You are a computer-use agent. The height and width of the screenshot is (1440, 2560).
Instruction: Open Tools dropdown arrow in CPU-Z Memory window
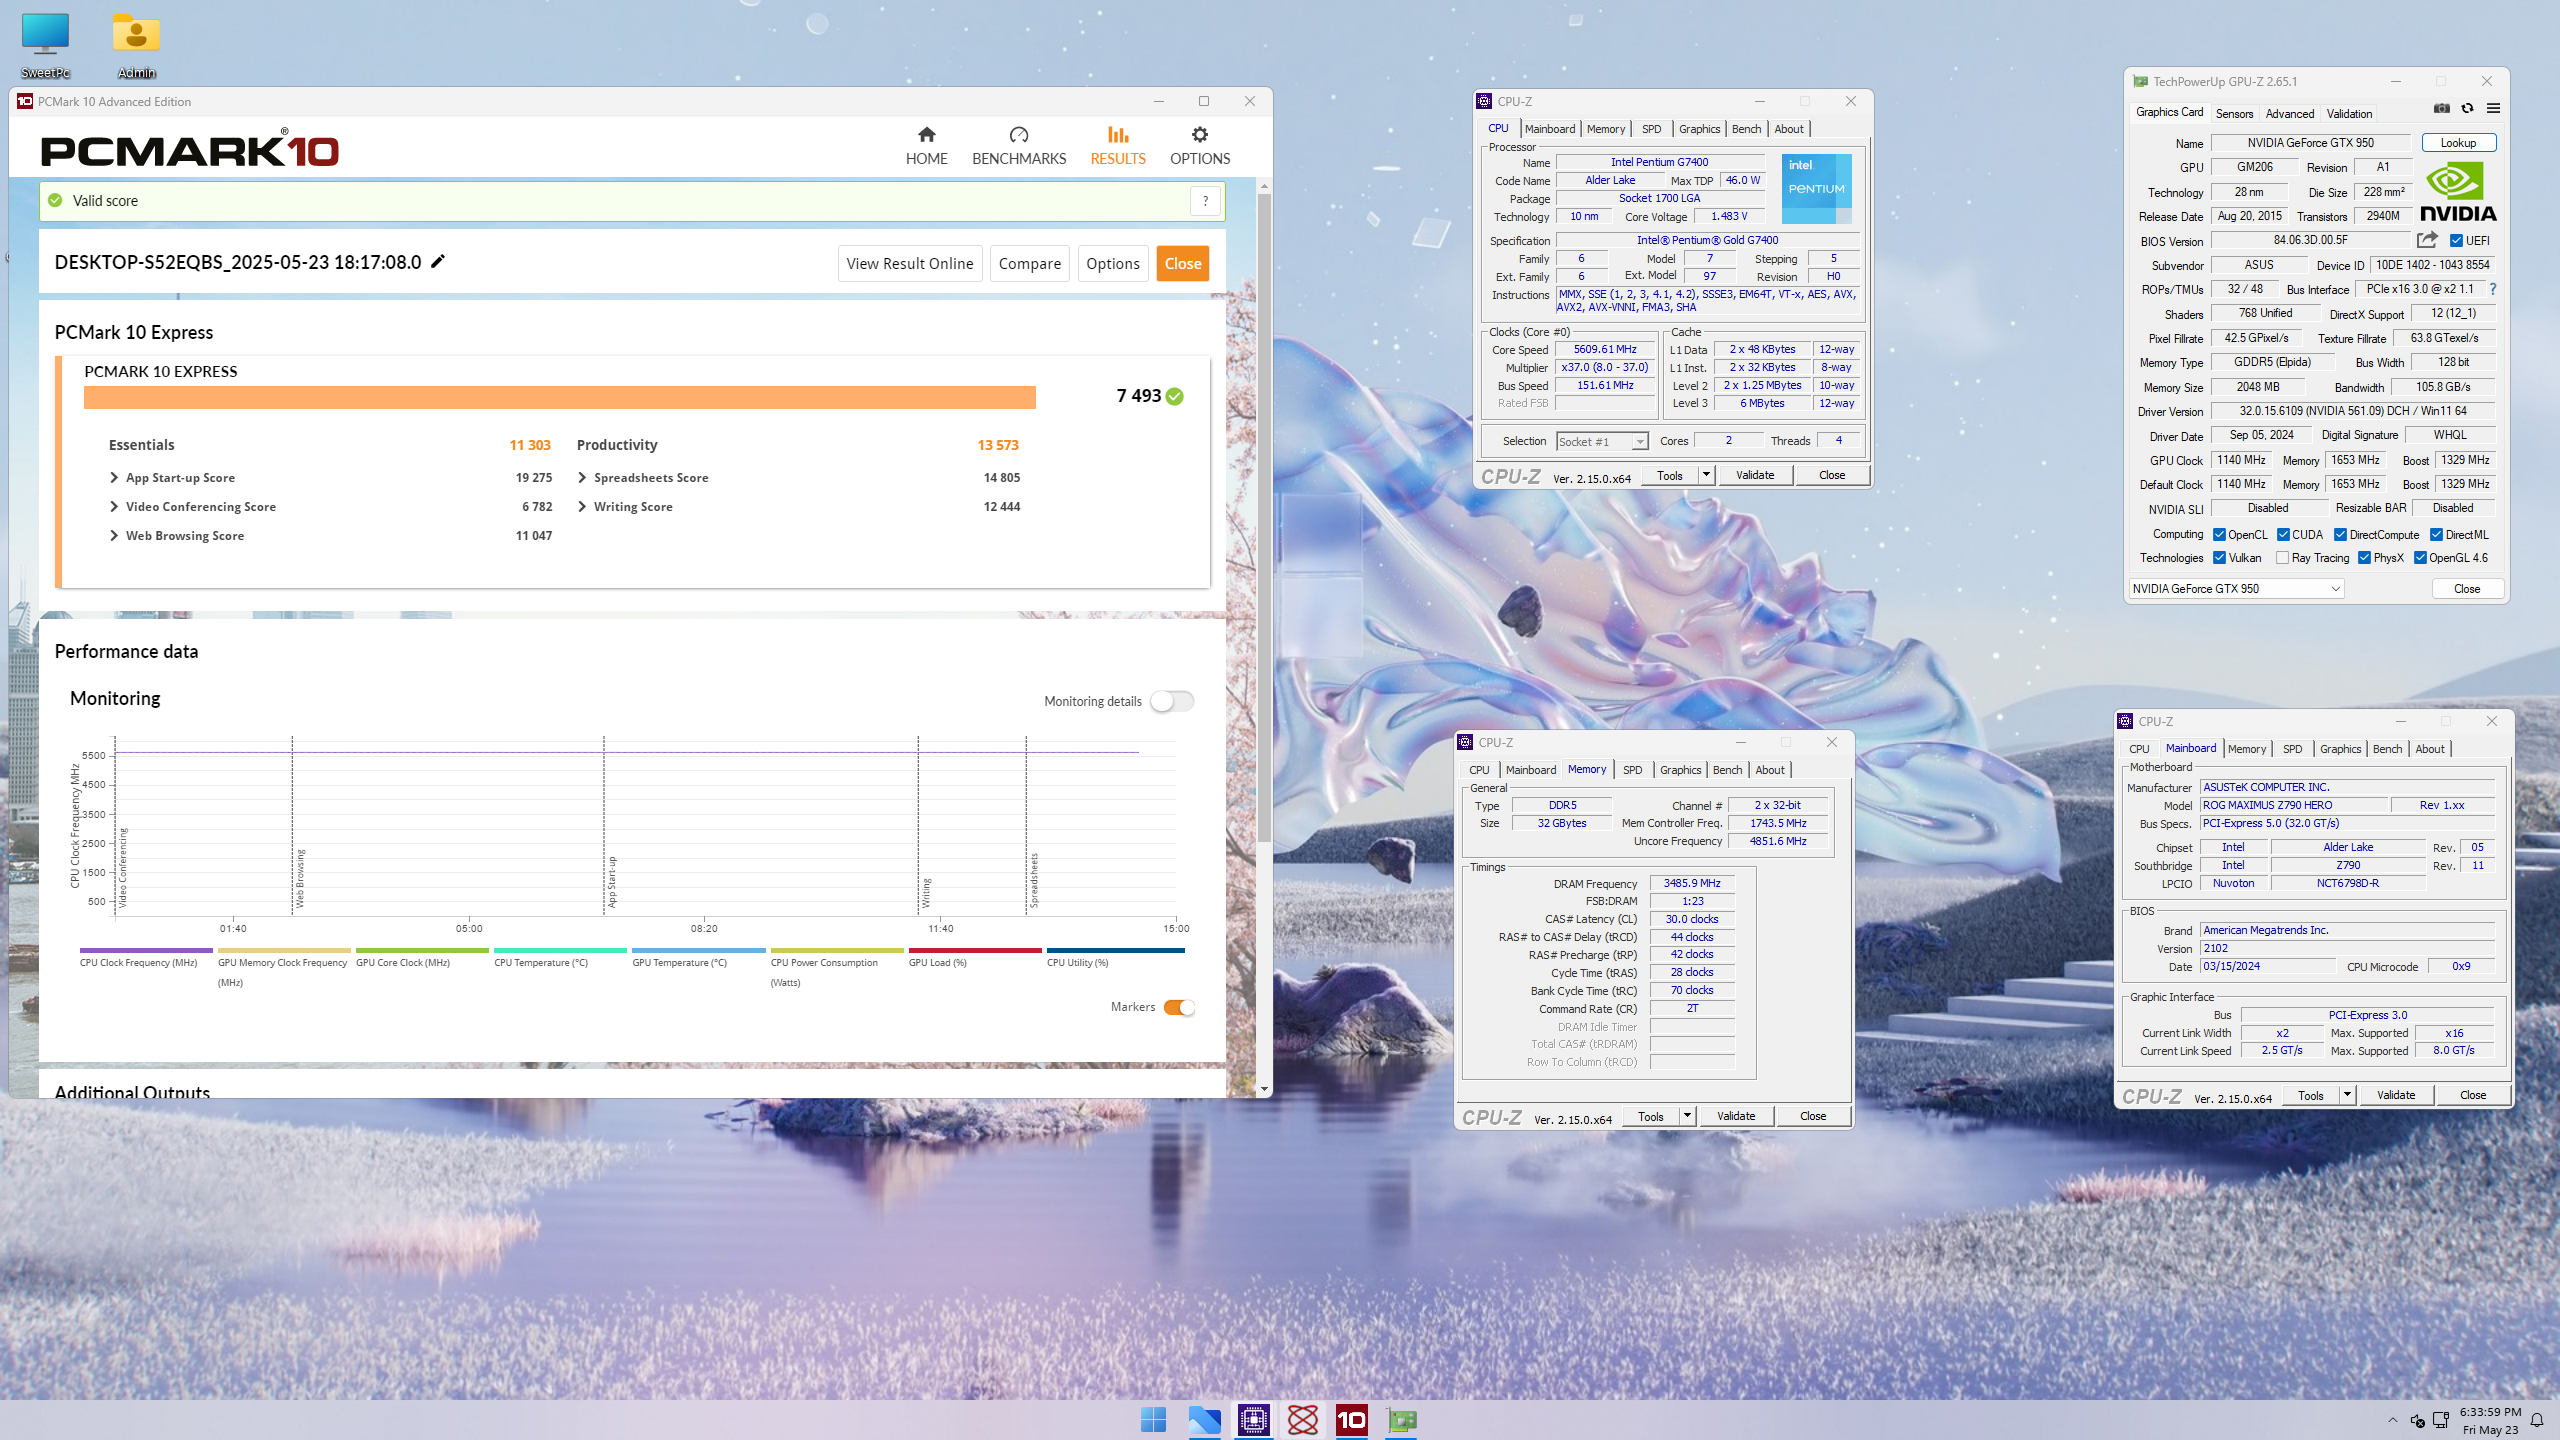(1687, 1116)
